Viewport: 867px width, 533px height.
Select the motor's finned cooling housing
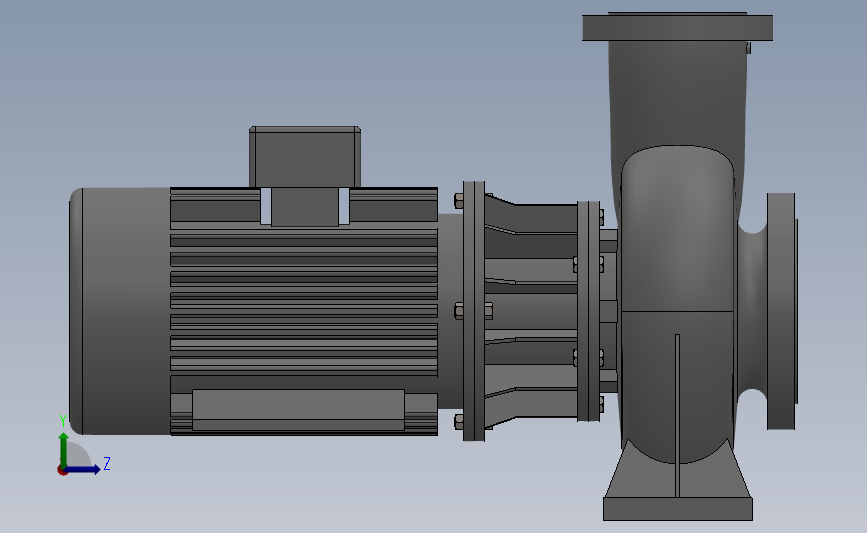coord(304,311)
